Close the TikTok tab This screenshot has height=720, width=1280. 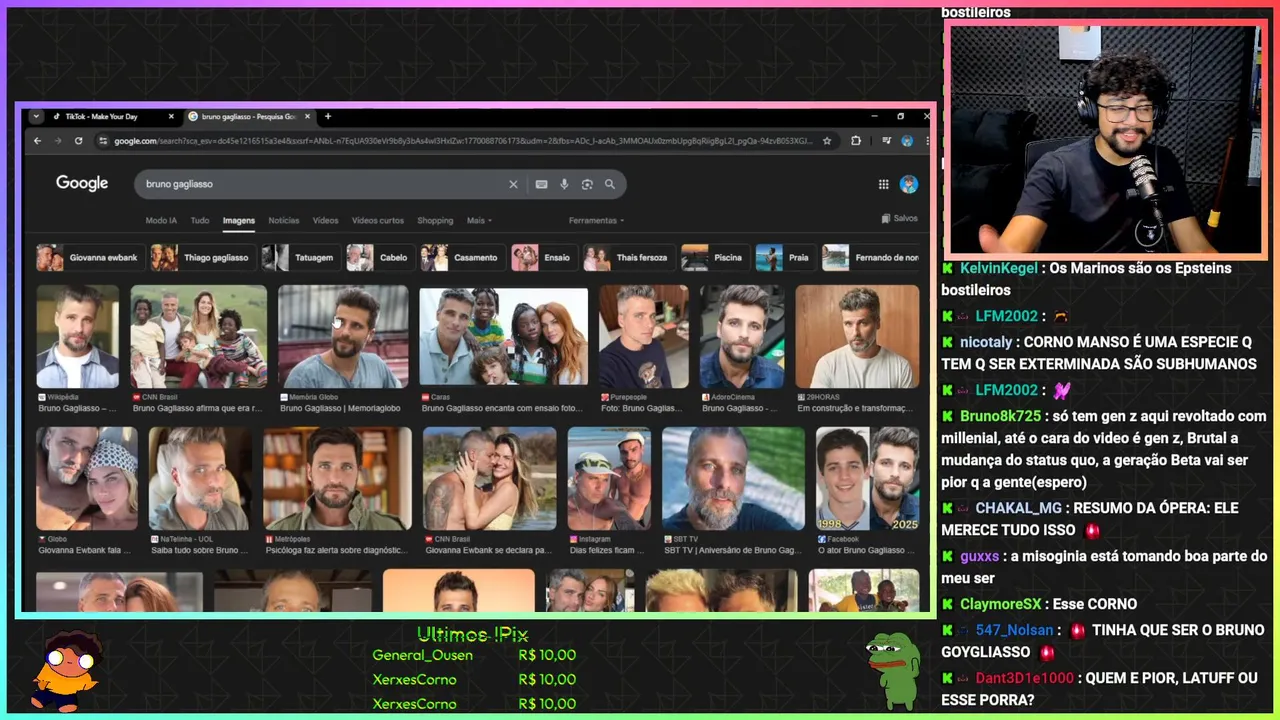[171, 116]
